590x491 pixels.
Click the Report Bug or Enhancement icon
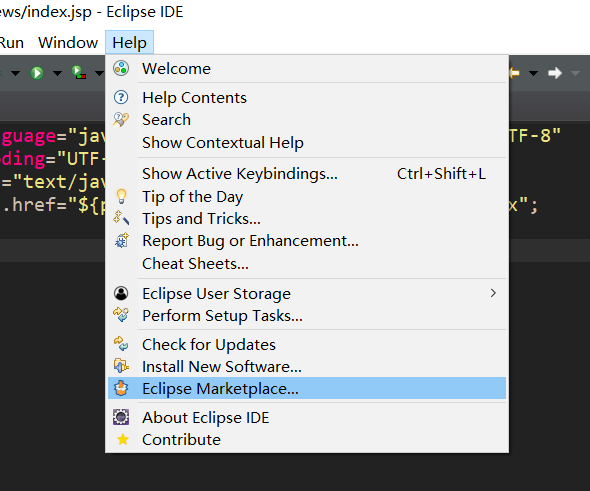[121, 240]
